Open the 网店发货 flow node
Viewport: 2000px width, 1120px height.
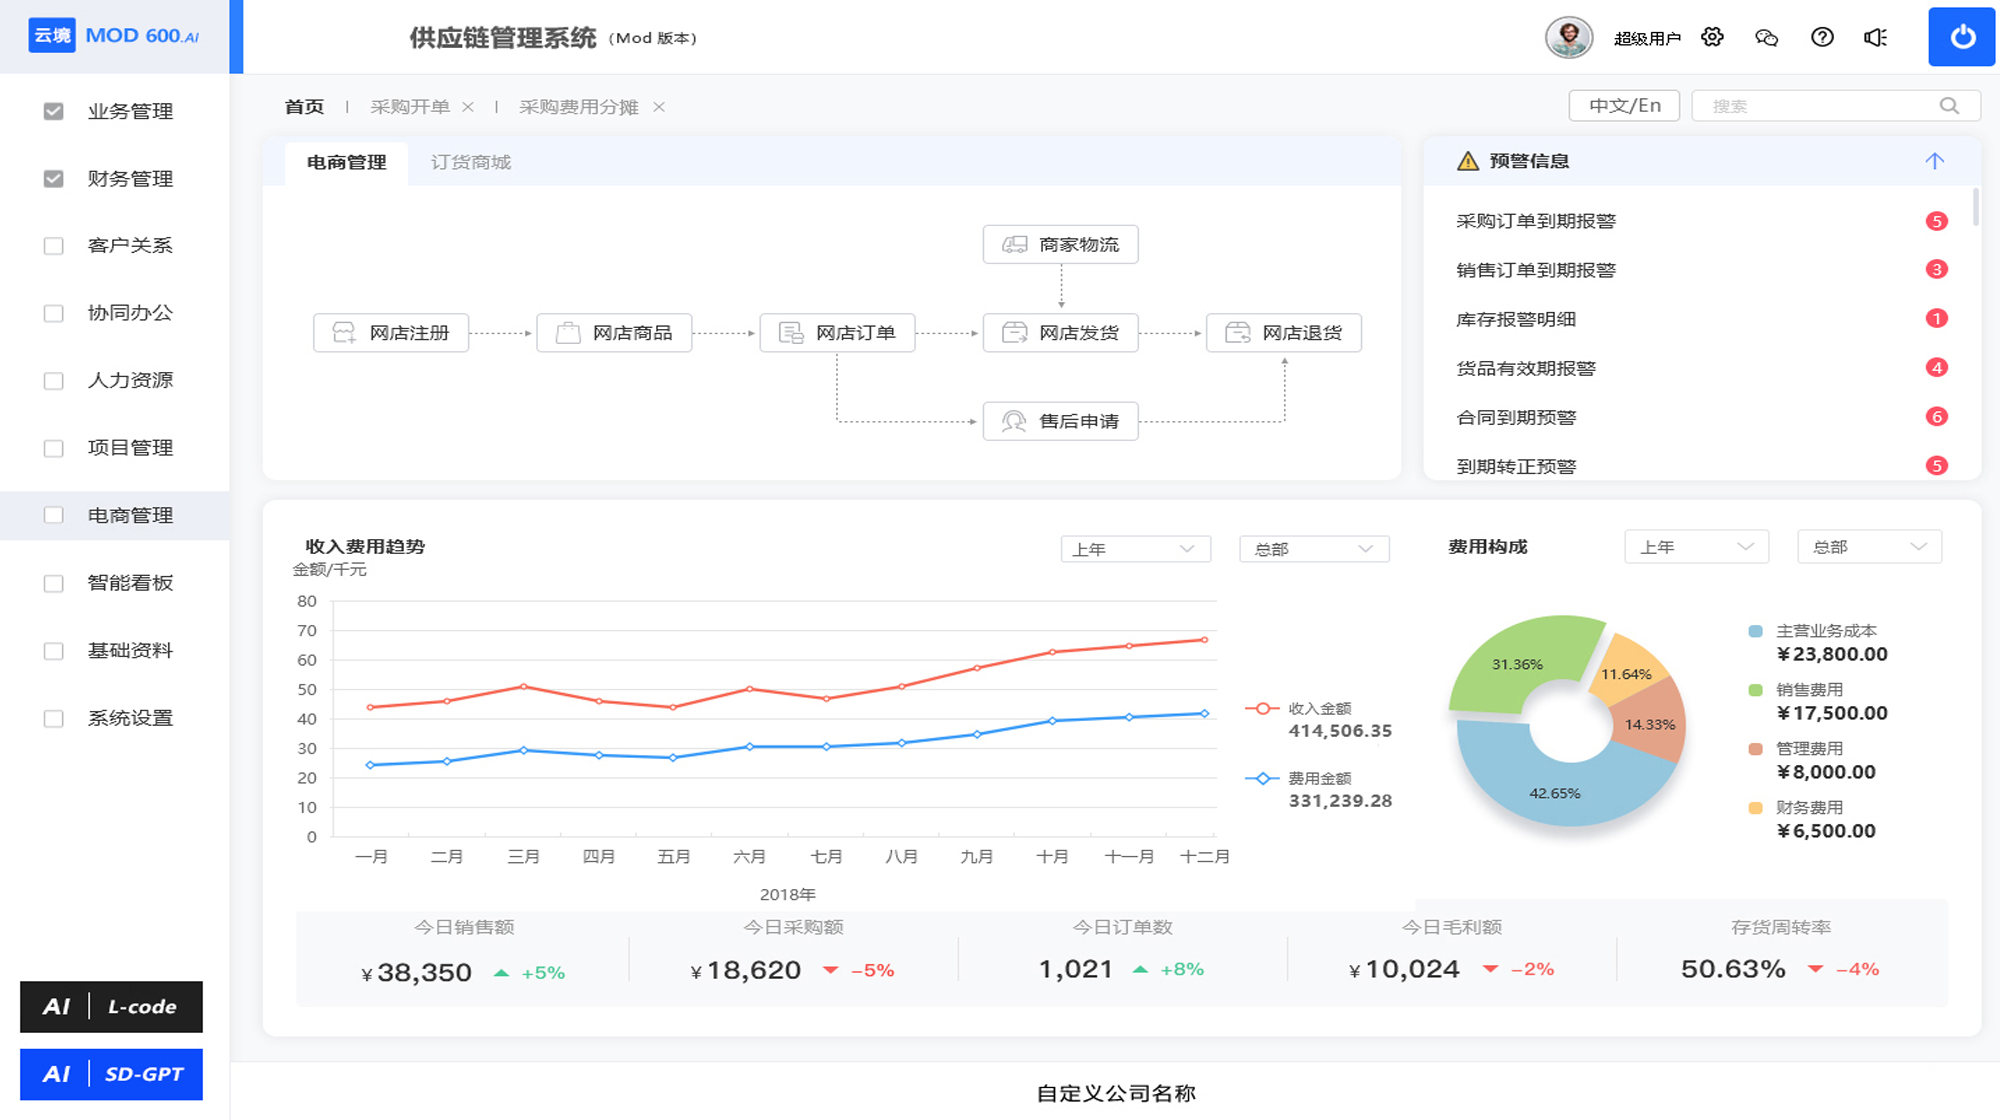click(x=1060, y=333)
